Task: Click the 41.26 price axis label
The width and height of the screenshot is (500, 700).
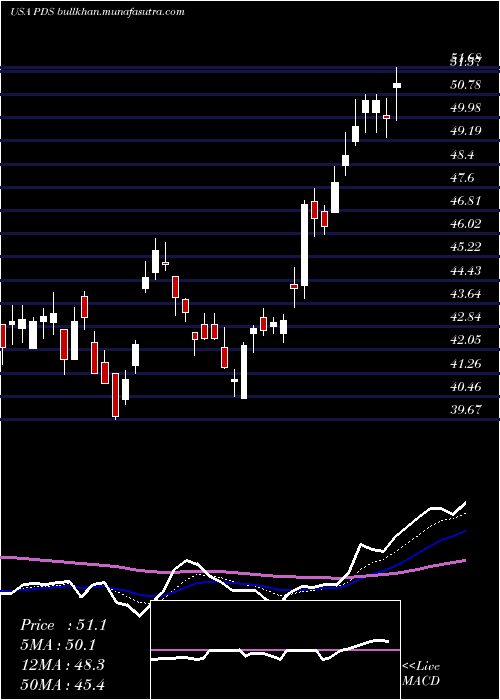Action: [x=466, y=363]
